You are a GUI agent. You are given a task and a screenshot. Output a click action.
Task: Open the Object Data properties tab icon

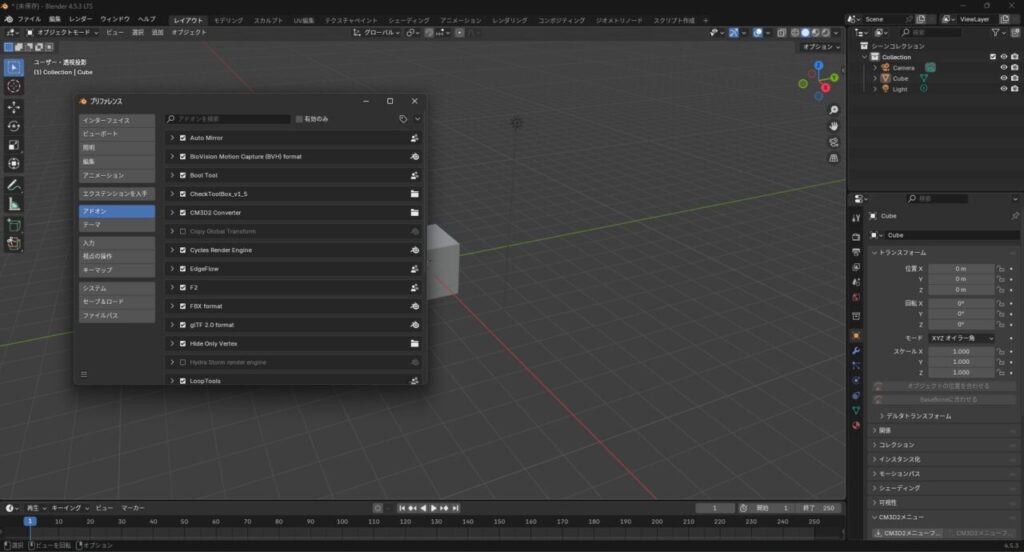click(856, 410)
